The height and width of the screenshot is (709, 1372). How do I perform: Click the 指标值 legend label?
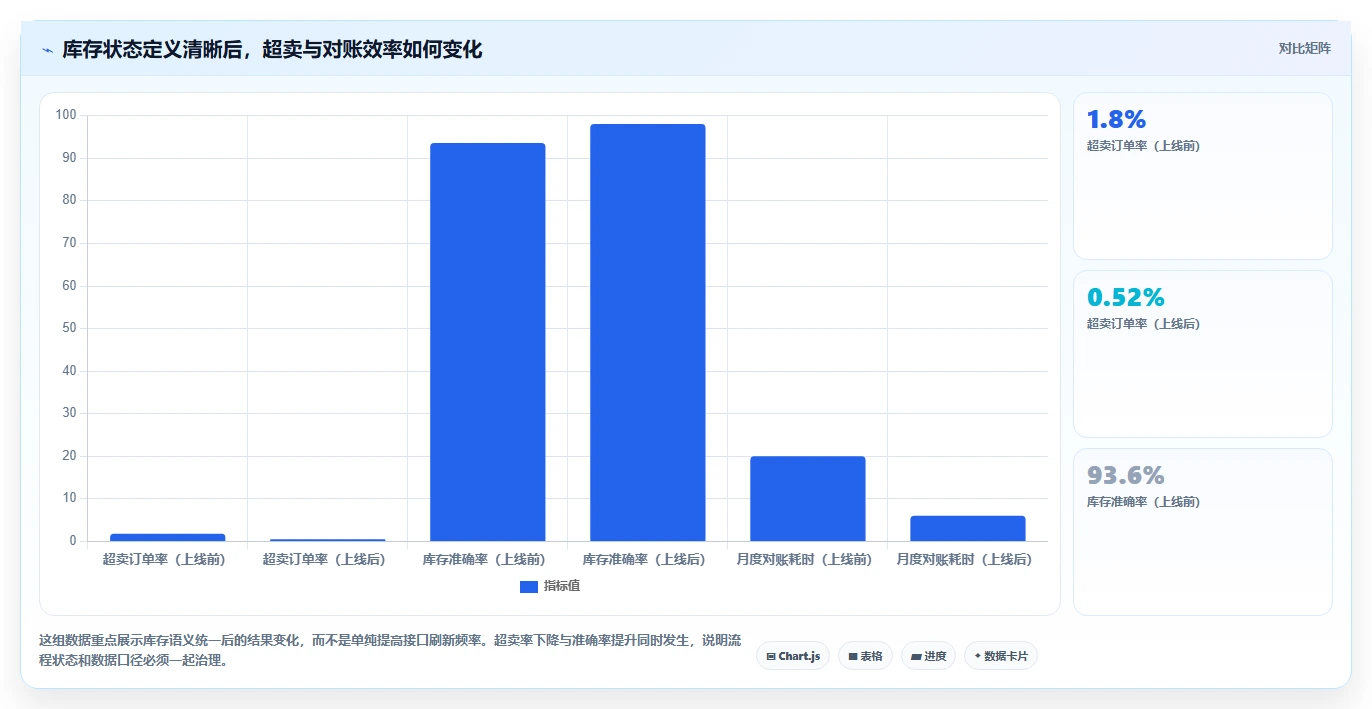(x=562, y=586)
